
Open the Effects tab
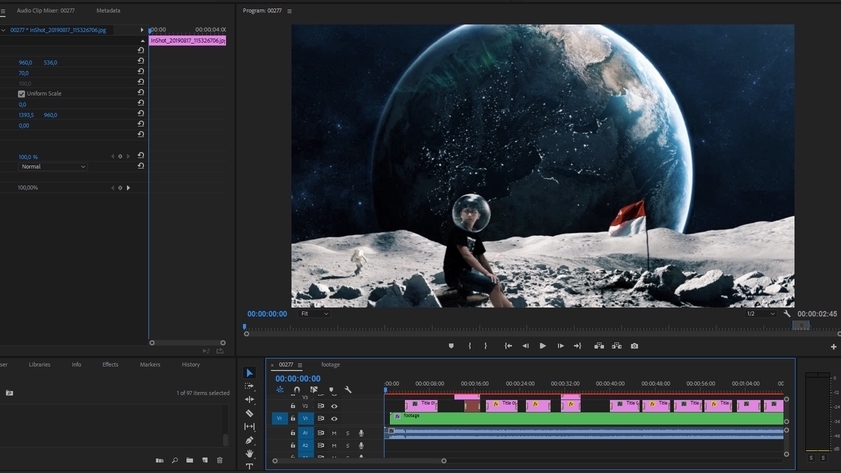(110, 364)
